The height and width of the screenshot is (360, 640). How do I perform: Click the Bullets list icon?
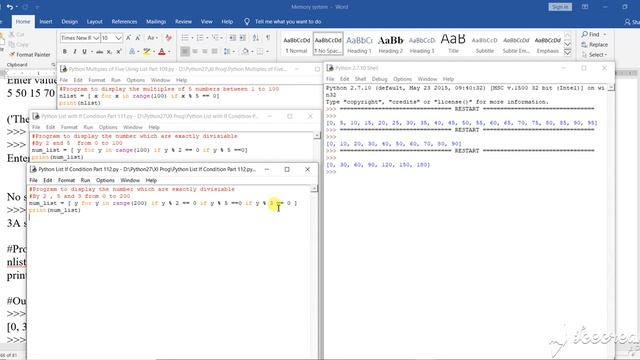pos(185,38)
